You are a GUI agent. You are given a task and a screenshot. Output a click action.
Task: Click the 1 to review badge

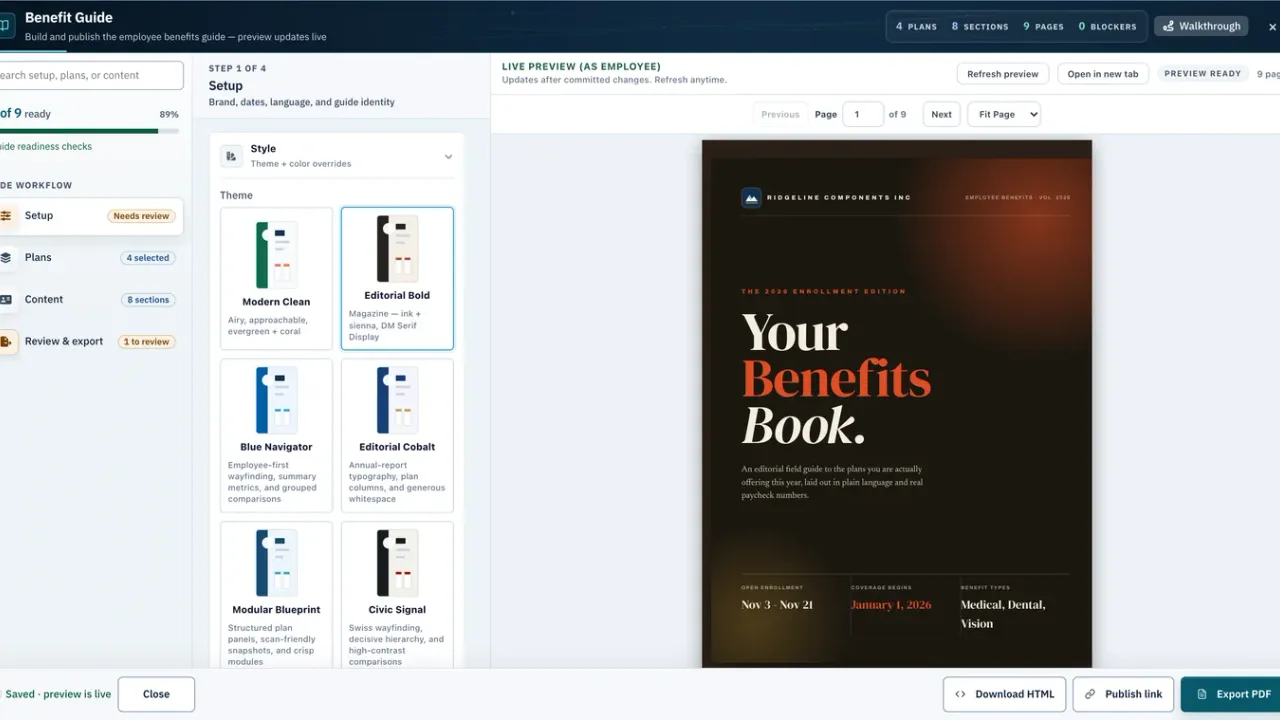pyautogui.click(x=147, y=342)
